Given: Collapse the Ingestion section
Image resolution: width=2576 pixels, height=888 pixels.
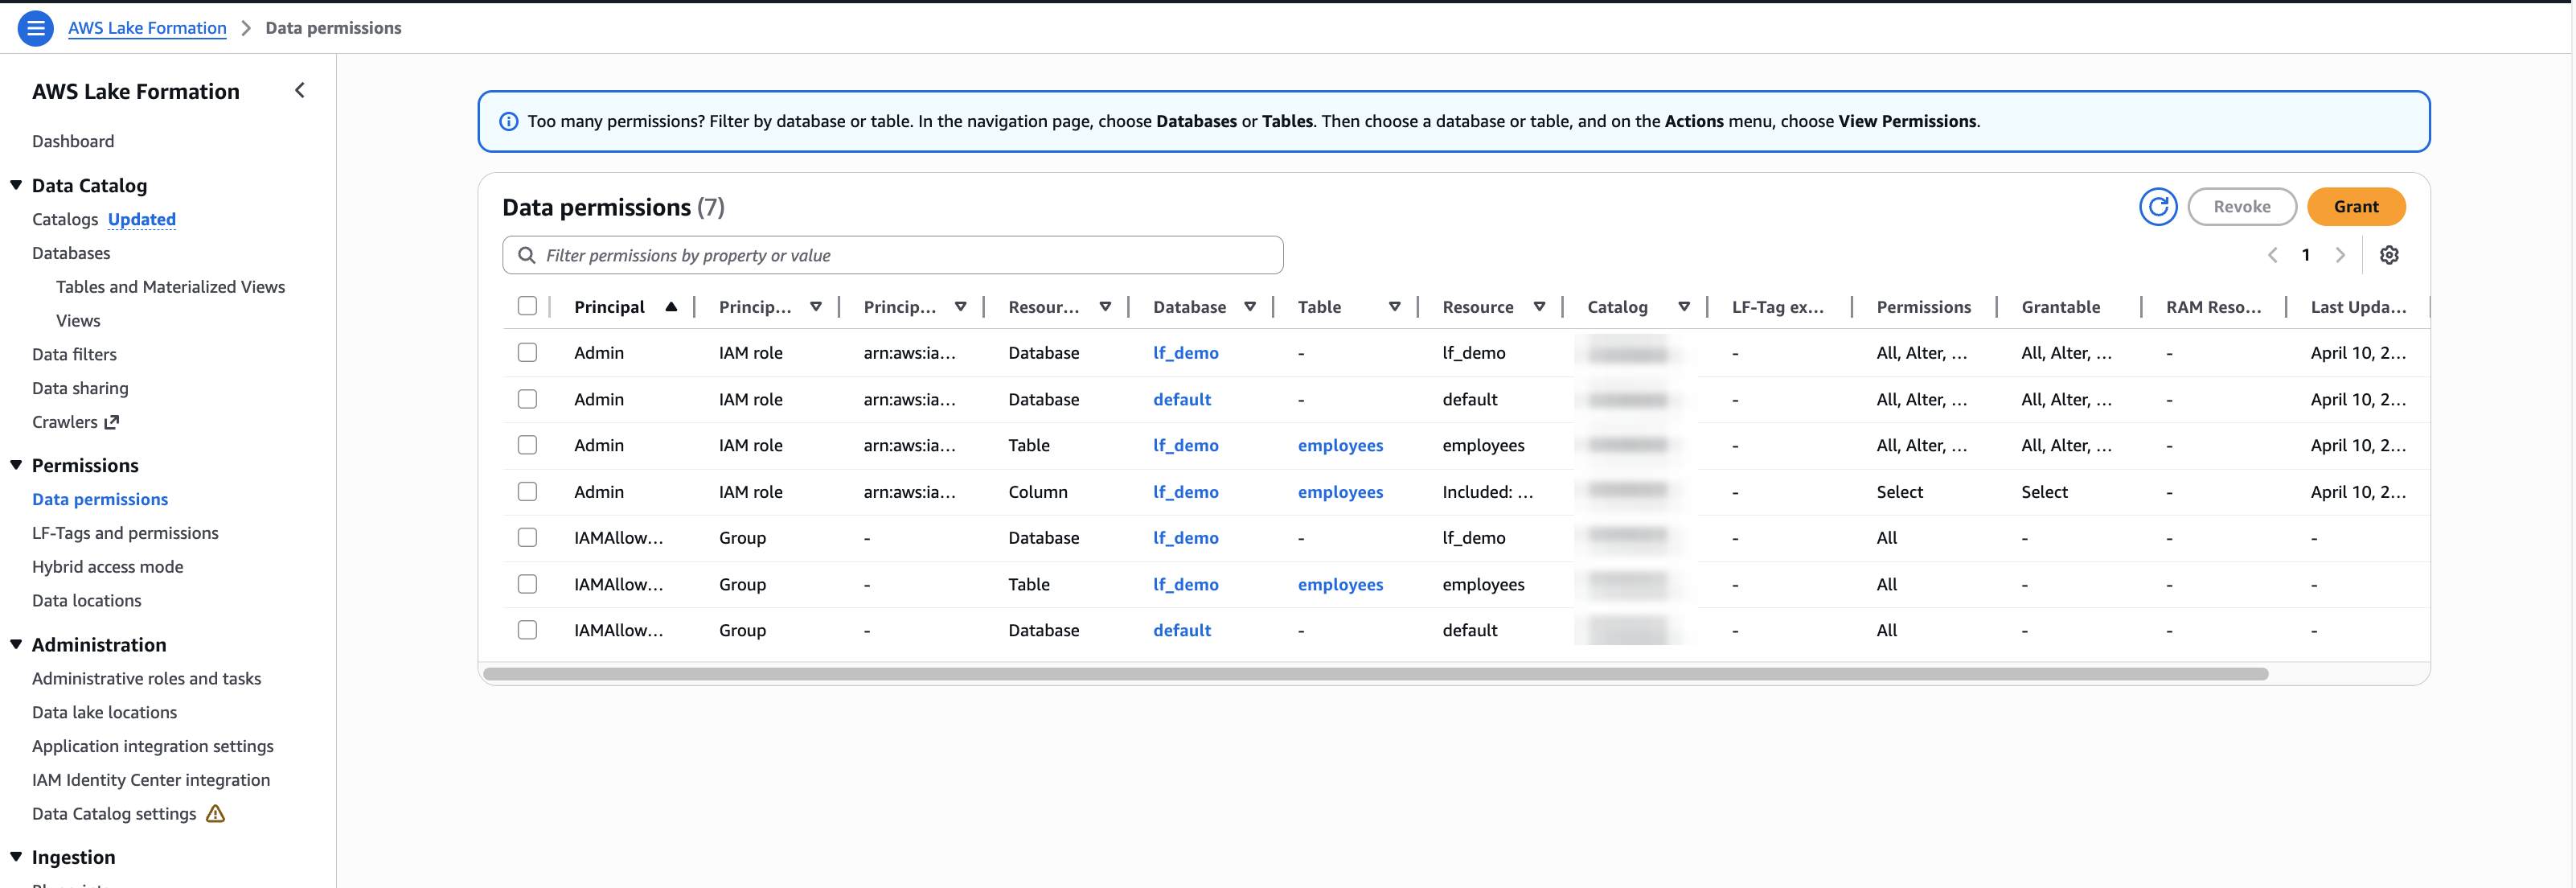Looking at the screenshot, I should (x=16, y=857).
